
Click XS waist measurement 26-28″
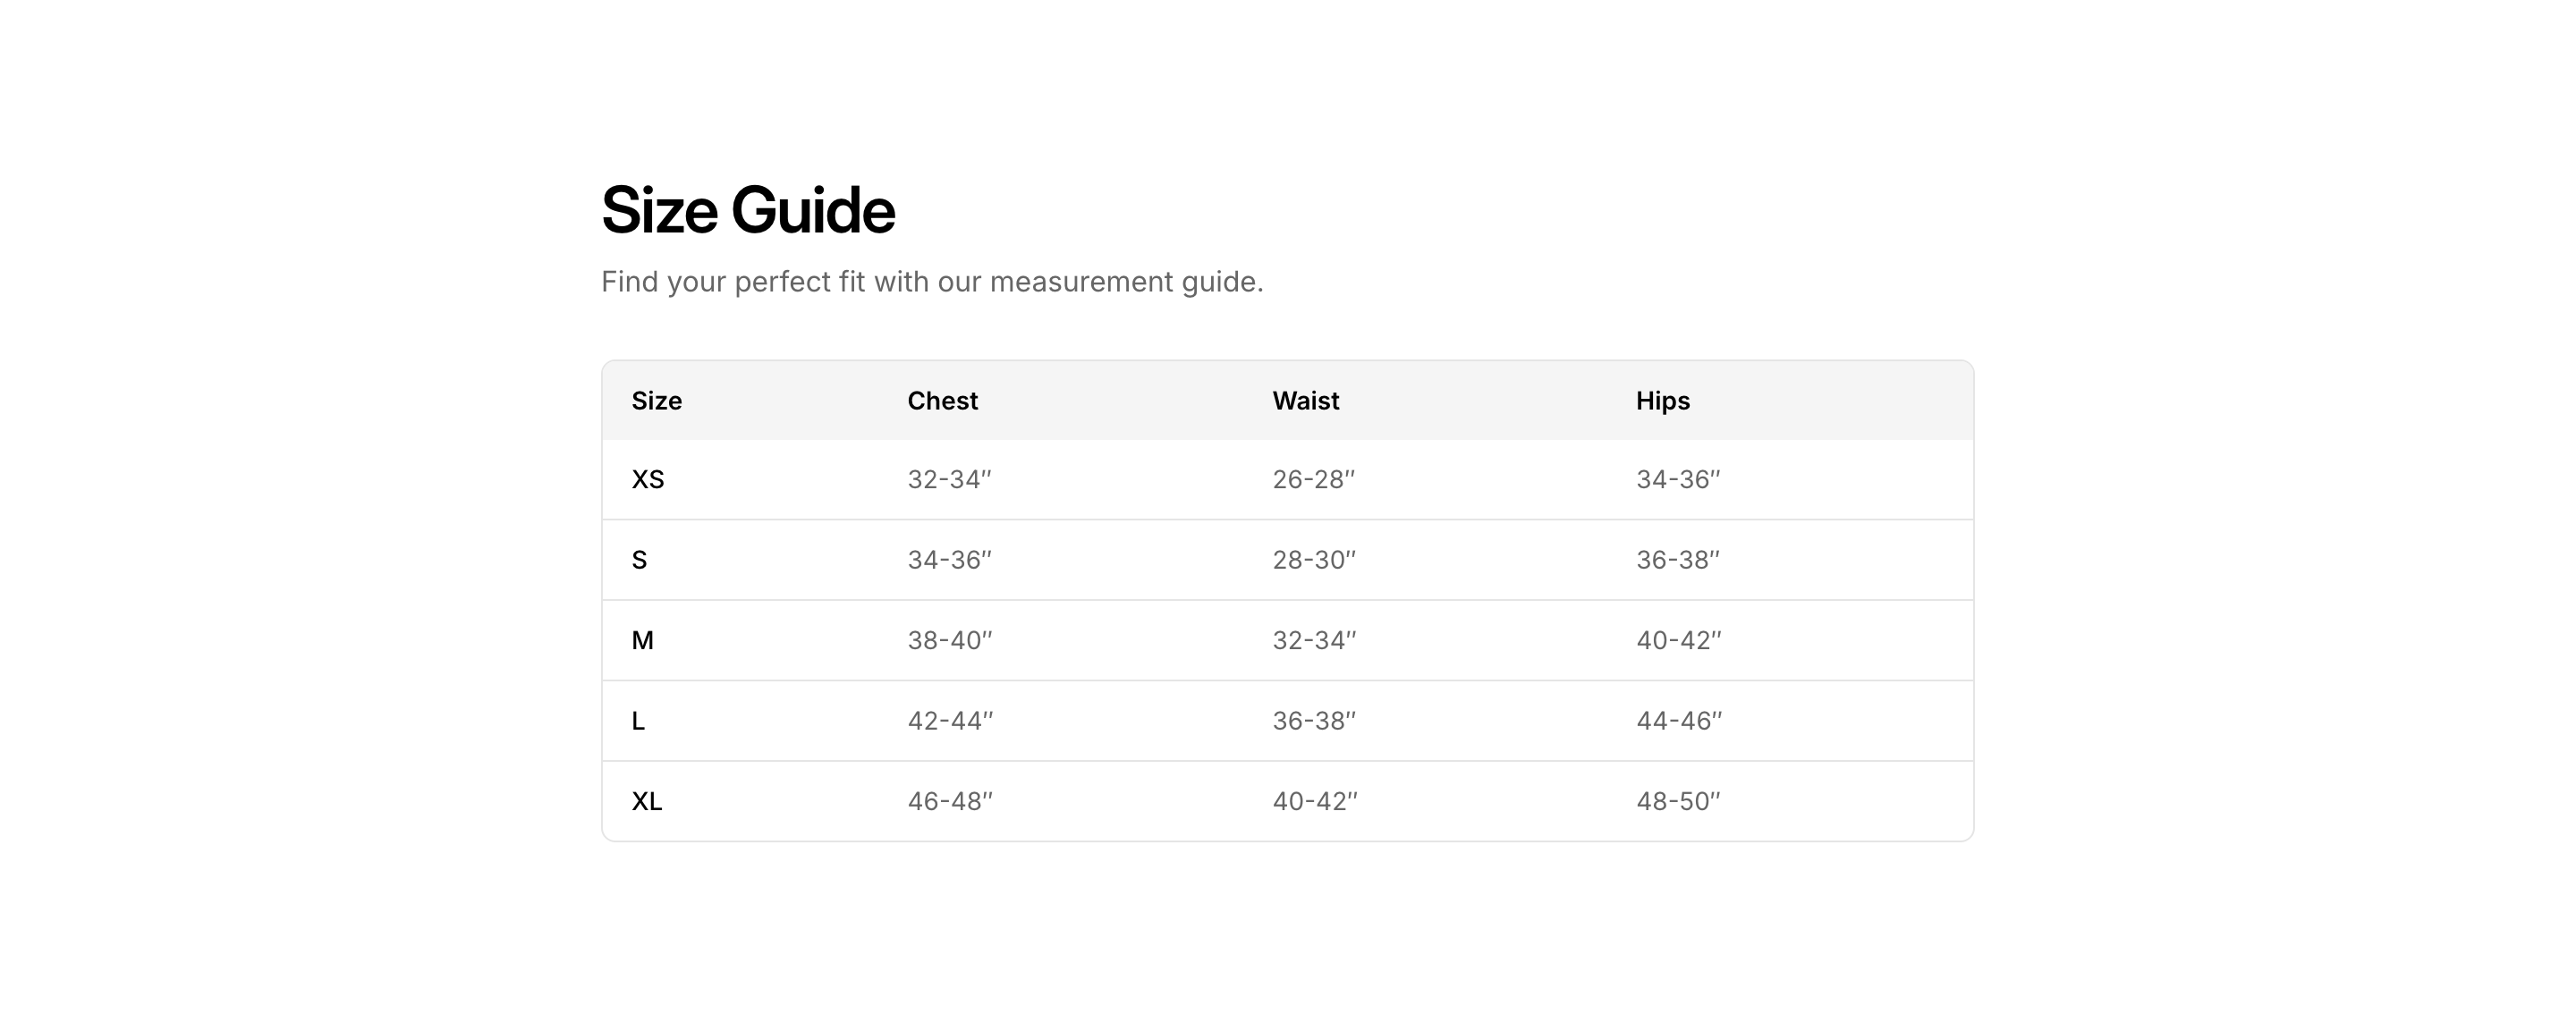(1313, 480)
